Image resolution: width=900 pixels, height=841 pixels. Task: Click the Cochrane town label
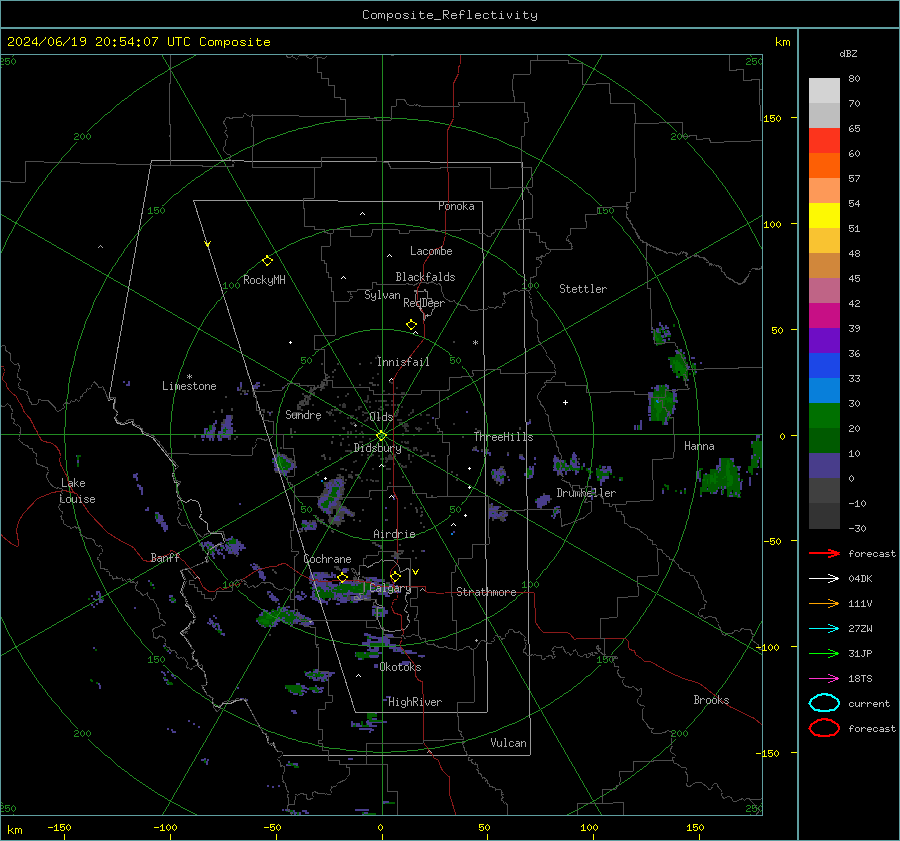[x=327, y=559]
